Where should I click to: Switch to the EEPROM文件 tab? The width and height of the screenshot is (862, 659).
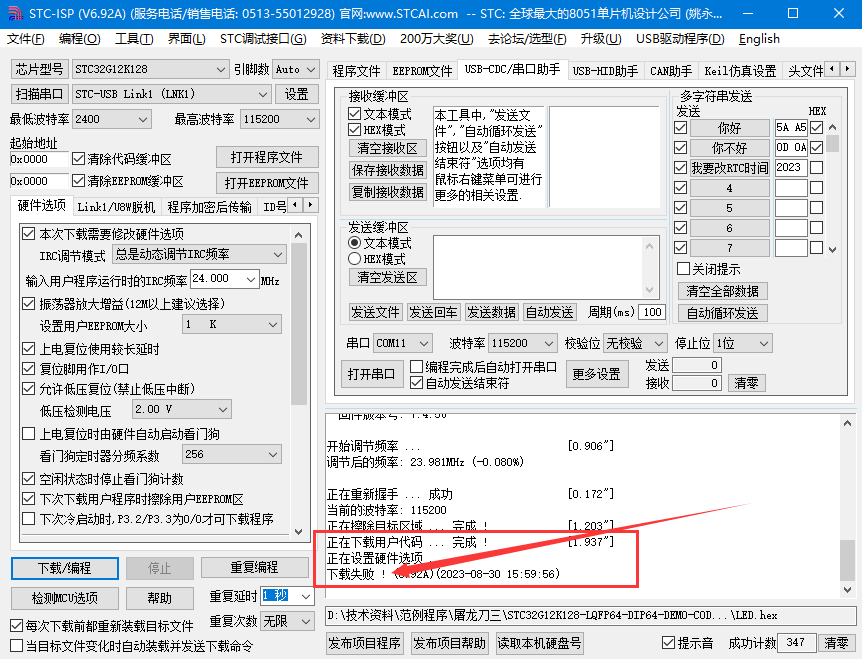point(422,71)
